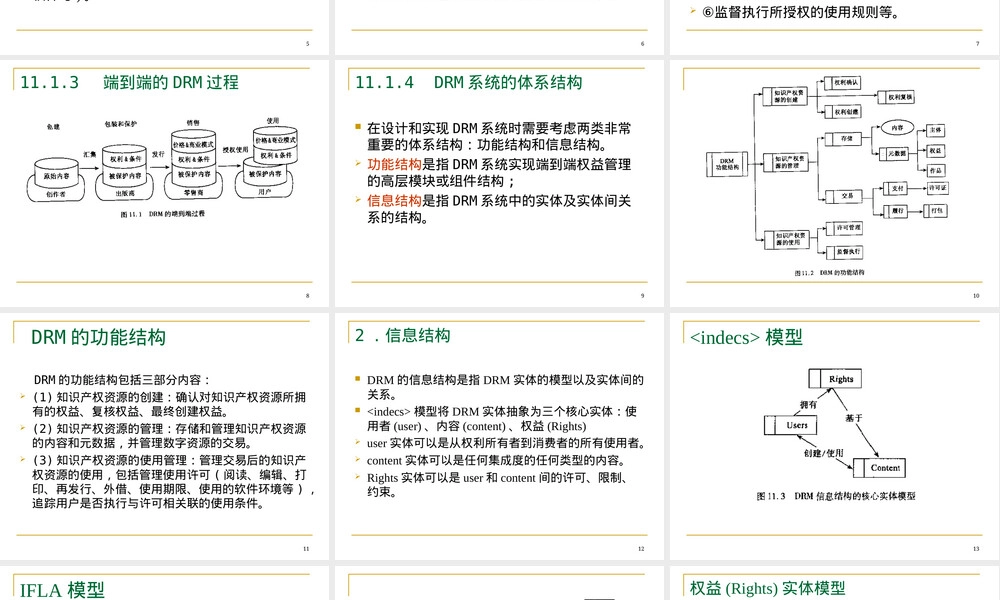Image resolution: width=1000 pixels, height=600 pixels.
Task: Click the "权利复核" box in the chart
Action: (x=897, y=97)
